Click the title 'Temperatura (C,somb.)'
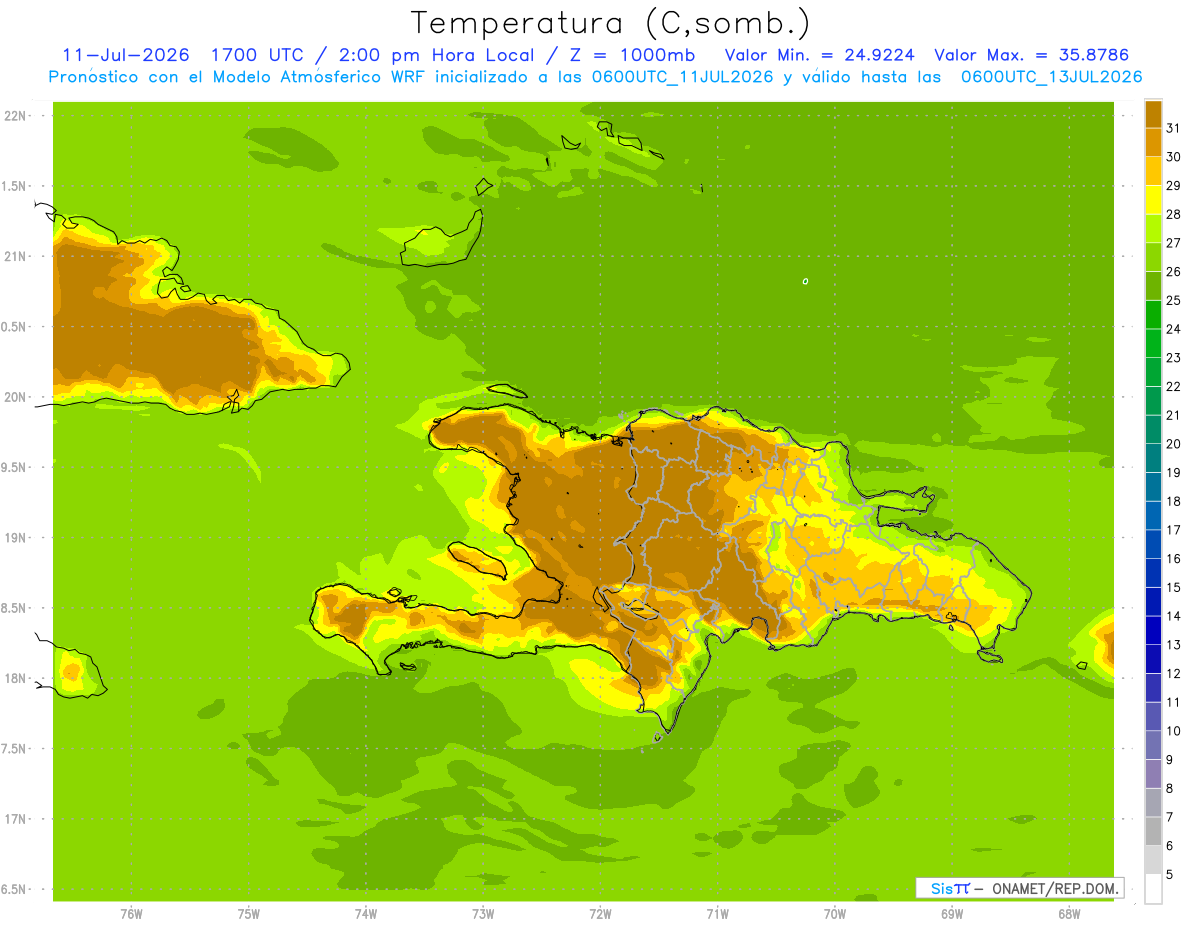Viewport: 1200px width, 927px height. tap(610, 22)
